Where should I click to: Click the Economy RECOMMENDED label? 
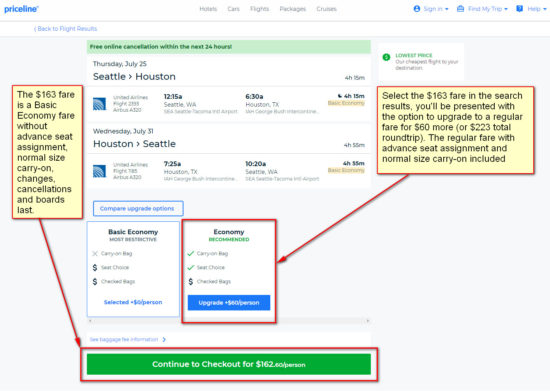229,240
